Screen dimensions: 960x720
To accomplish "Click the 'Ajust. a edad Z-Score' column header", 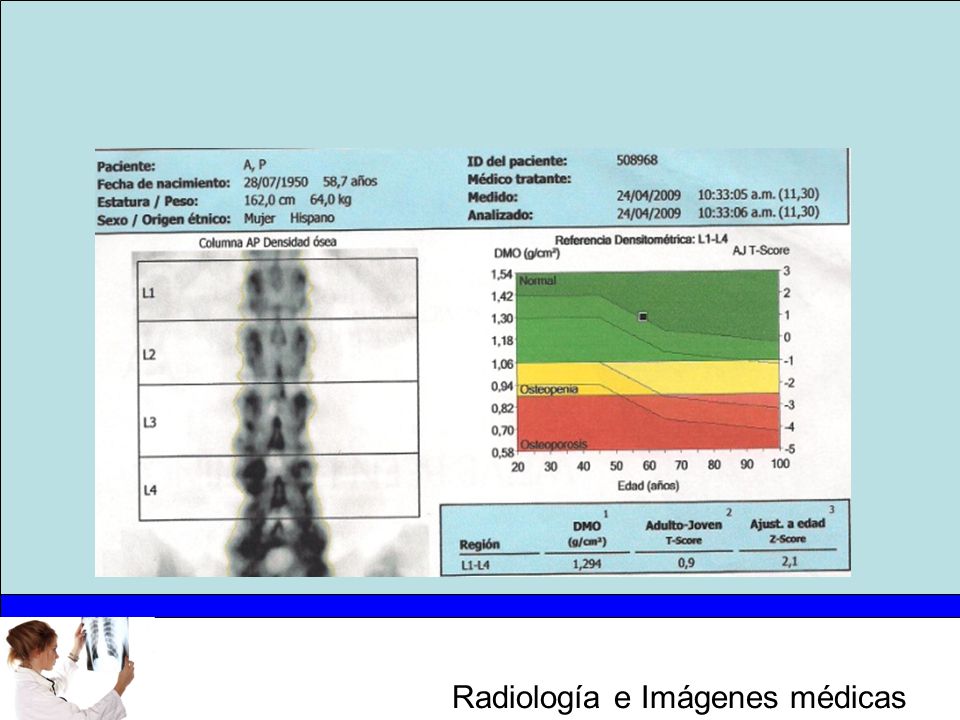I will (x=787, y=530).
